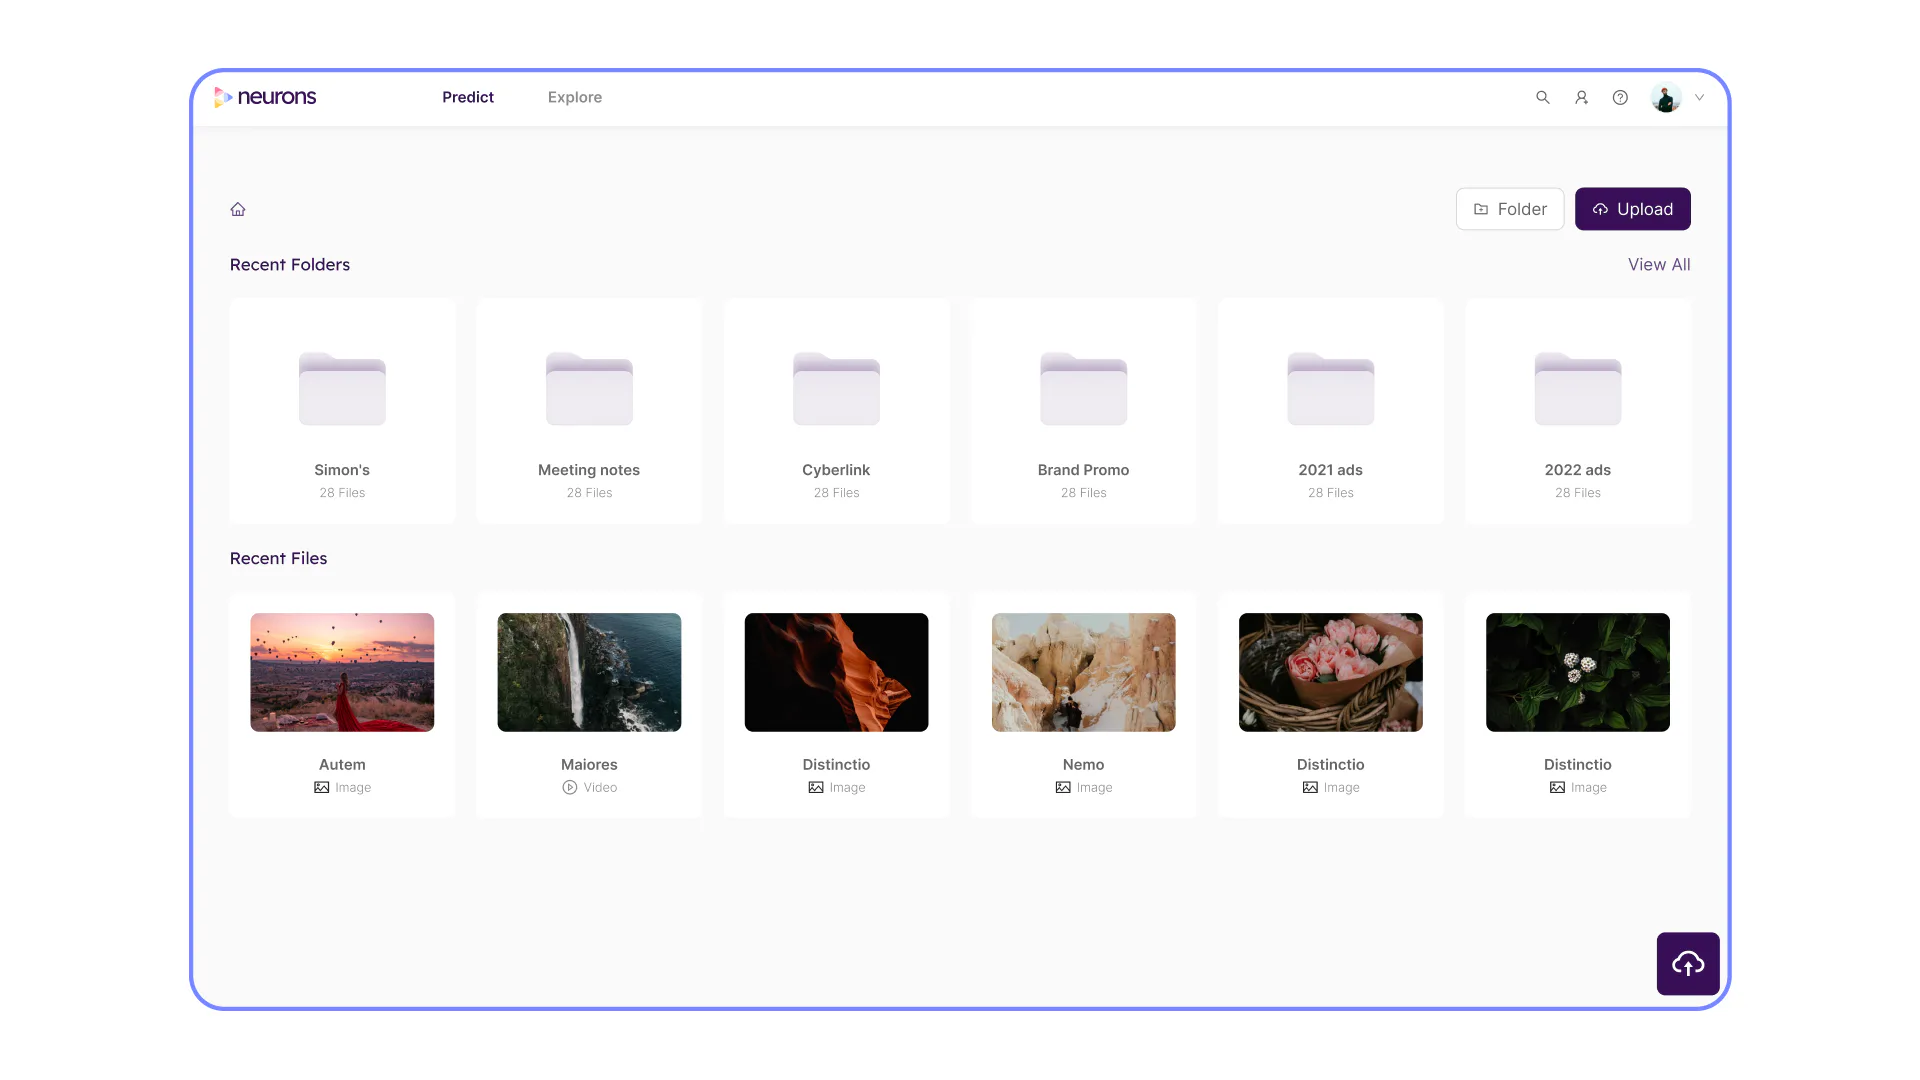The width and height of the screenshot is (1920, 1080).
Task: Open the Cyberlink folder icon
Action: tap(836, 389)
